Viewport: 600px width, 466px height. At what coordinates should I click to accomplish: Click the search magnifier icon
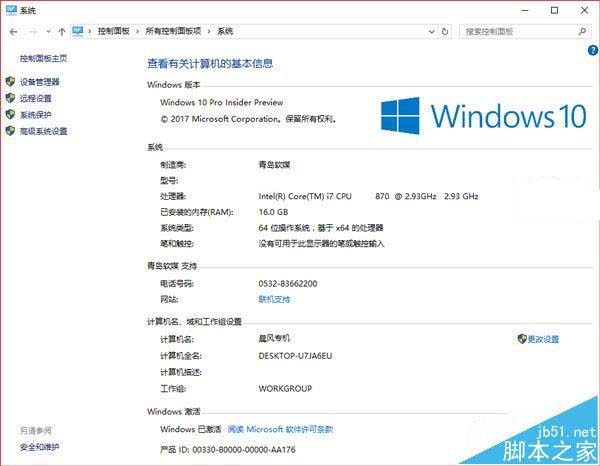click(582, 31)
